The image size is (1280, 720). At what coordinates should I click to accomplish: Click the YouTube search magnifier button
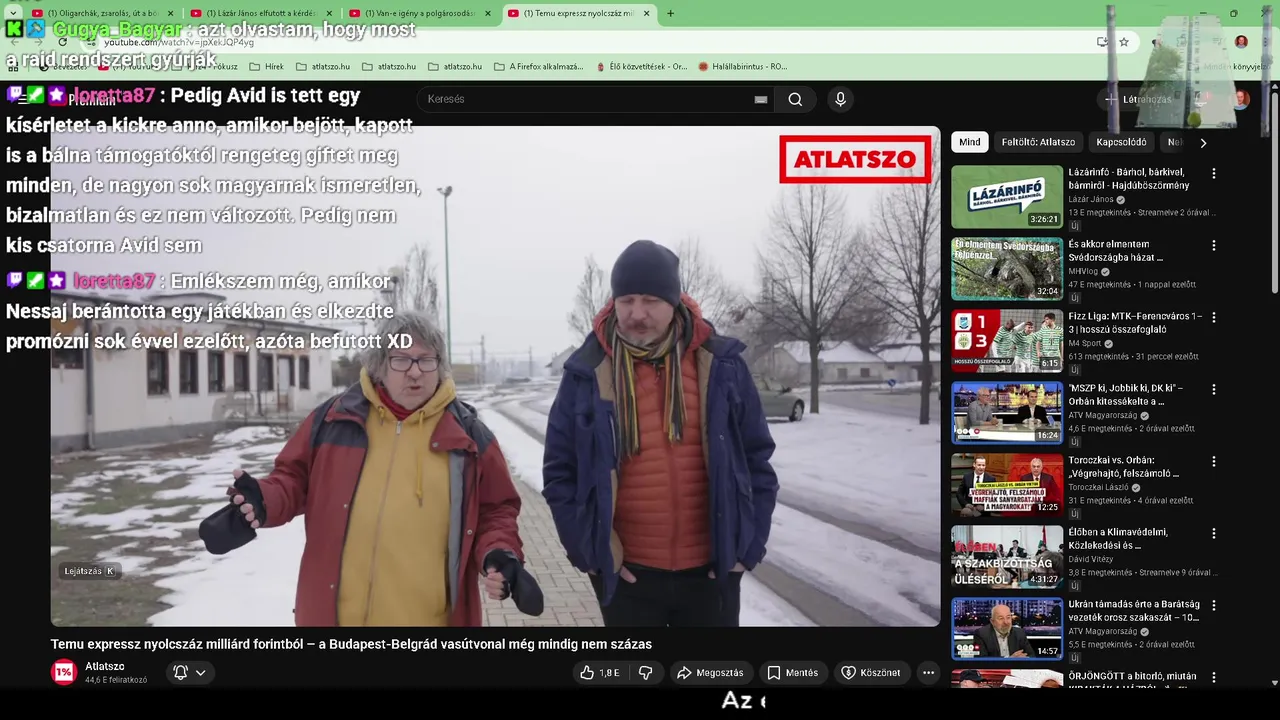pyautogui.click(x=795, y=99)
